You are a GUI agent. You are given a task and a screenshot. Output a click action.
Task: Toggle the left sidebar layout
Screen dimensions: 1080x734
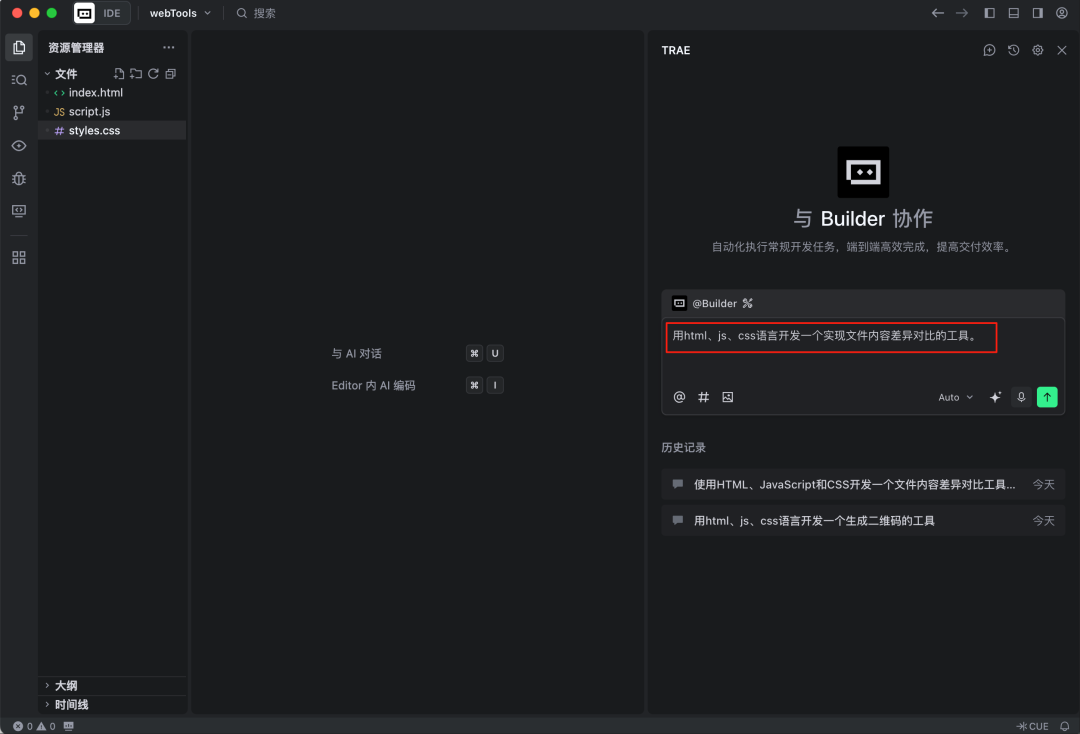(989, 13)
